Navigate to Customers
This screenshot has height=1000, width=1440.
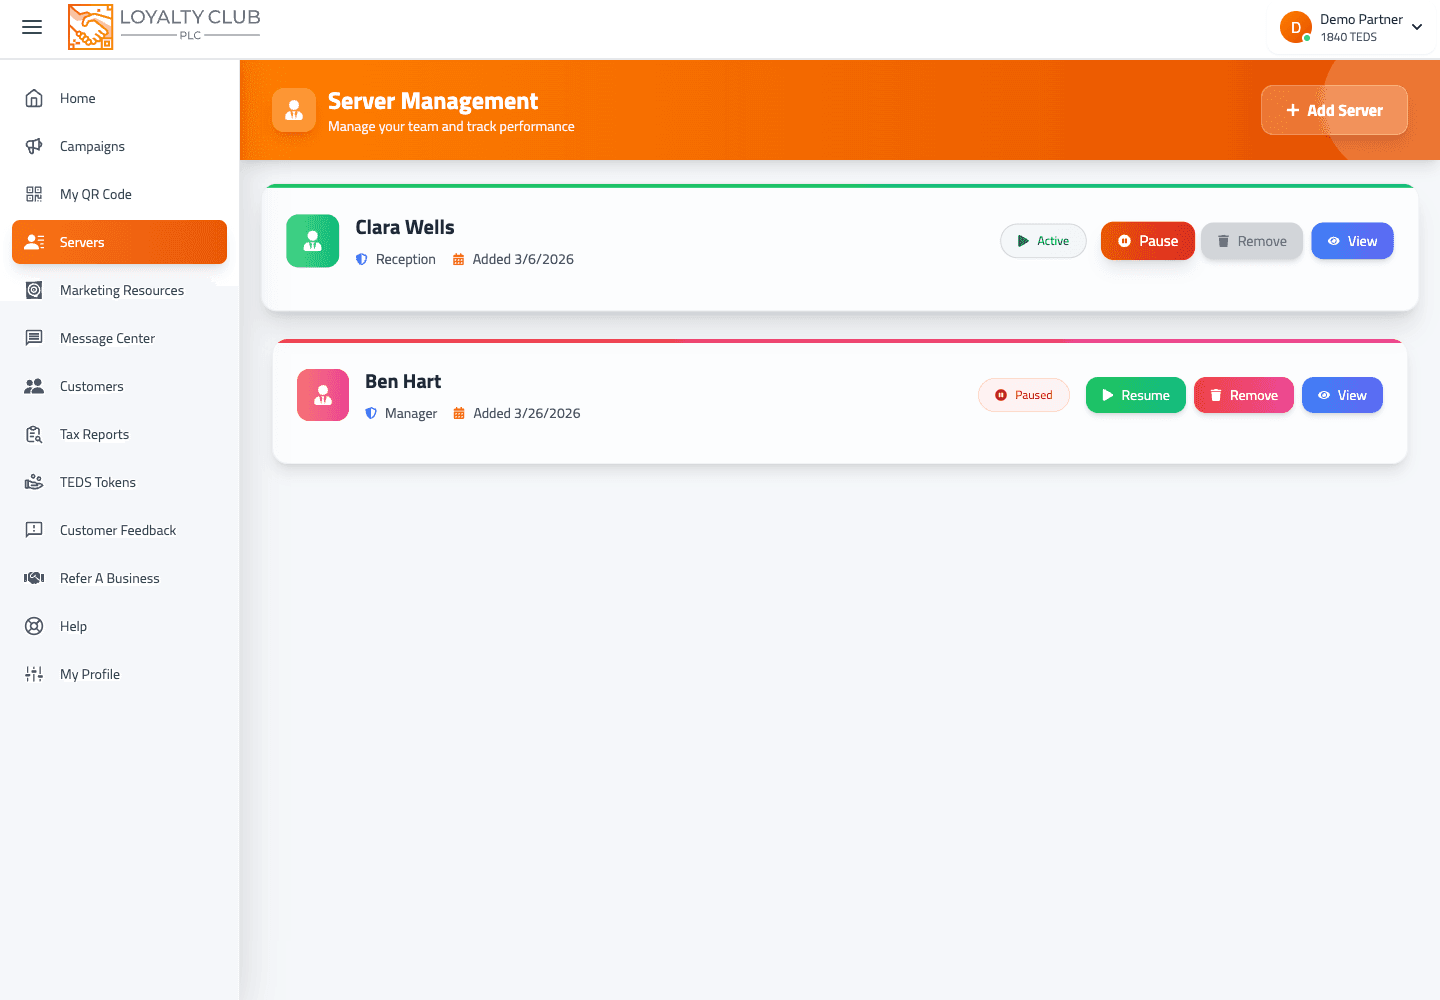click(119, 386)
